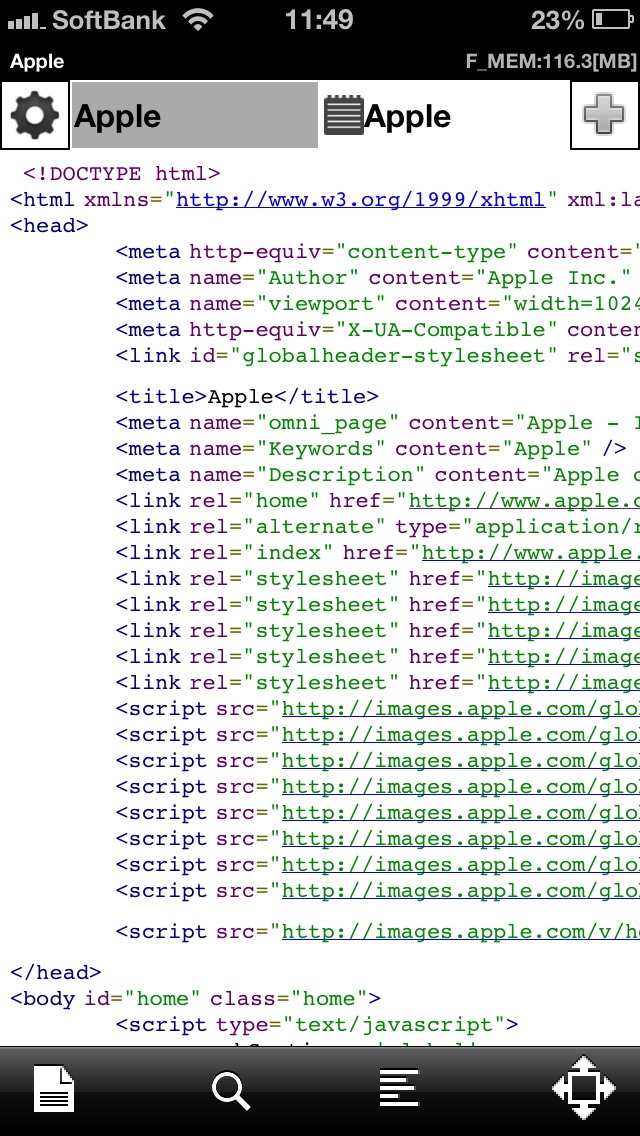
Task: Tap the four-arrow fullscreen icon
Action: [583, 1087]
